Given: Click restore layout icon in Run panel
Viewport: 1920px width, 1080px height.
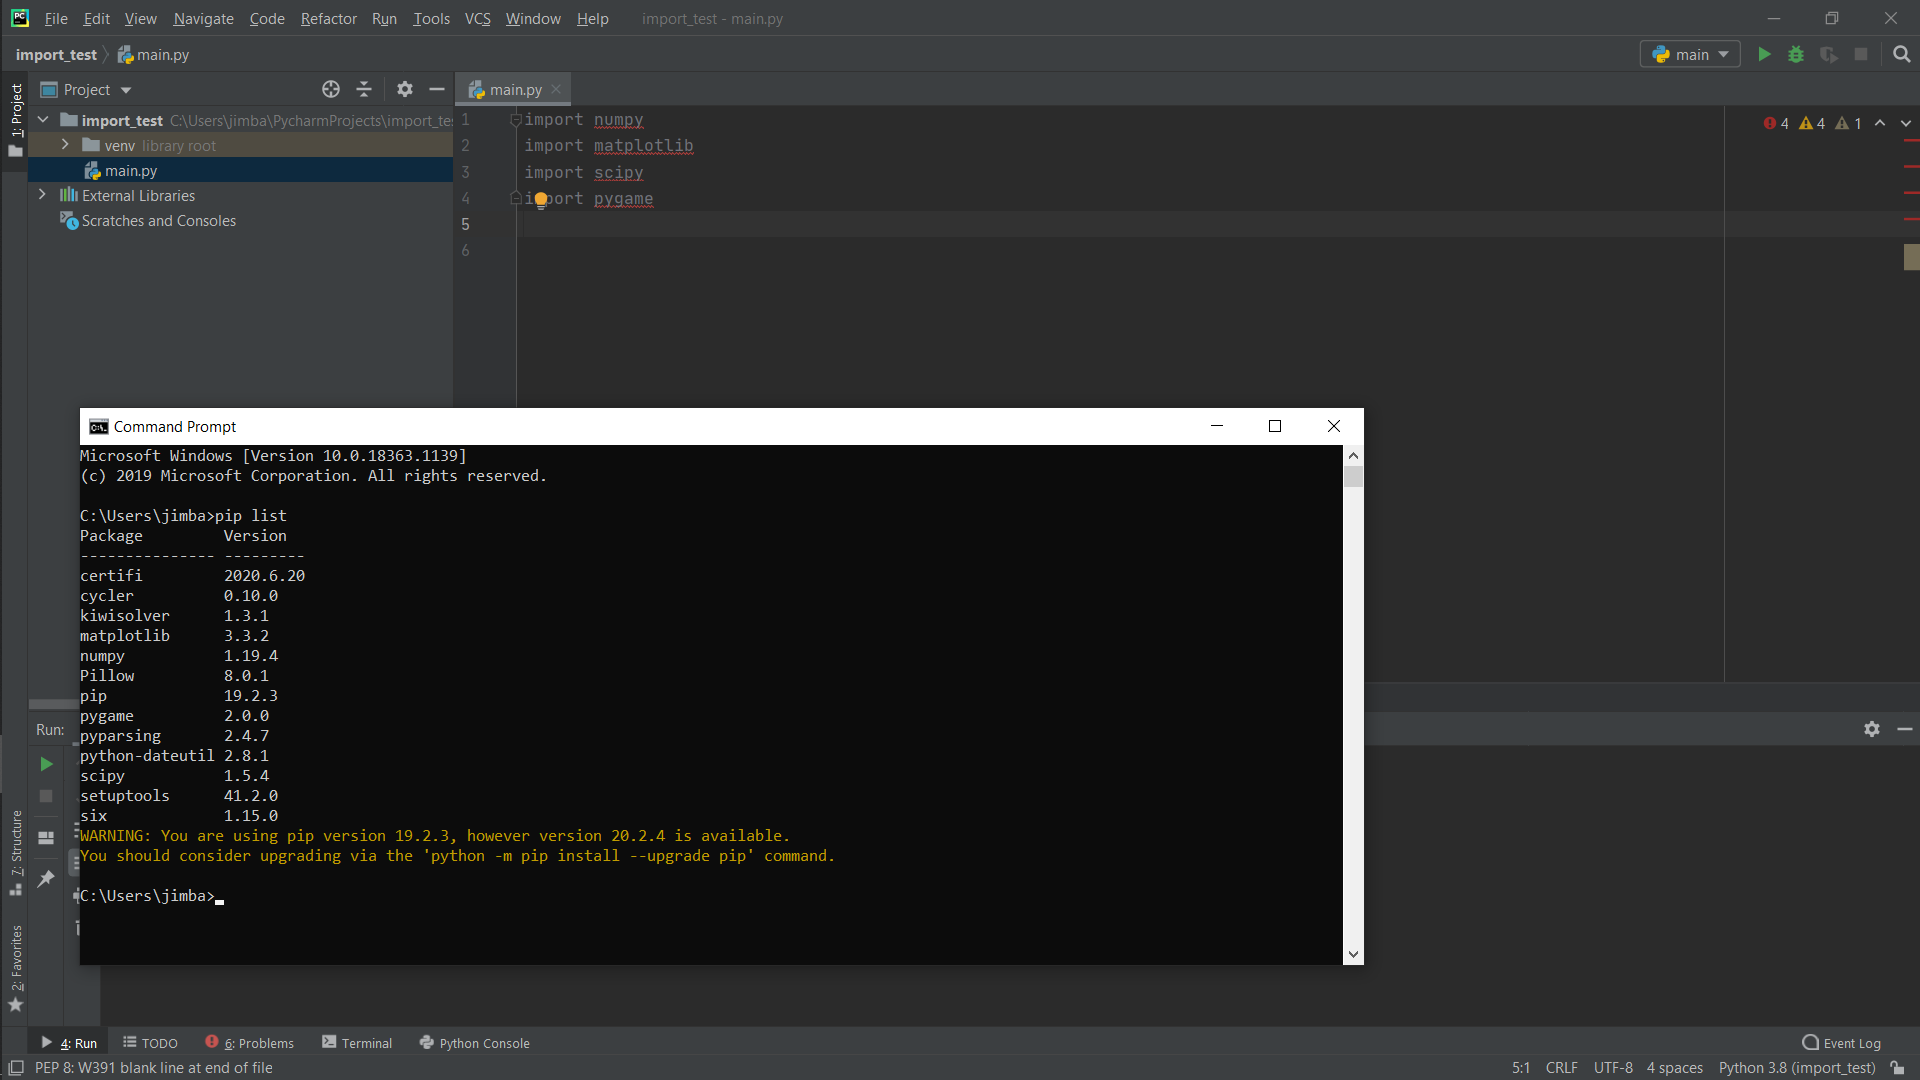Looking at the screenshot, I should pos(46,838).
